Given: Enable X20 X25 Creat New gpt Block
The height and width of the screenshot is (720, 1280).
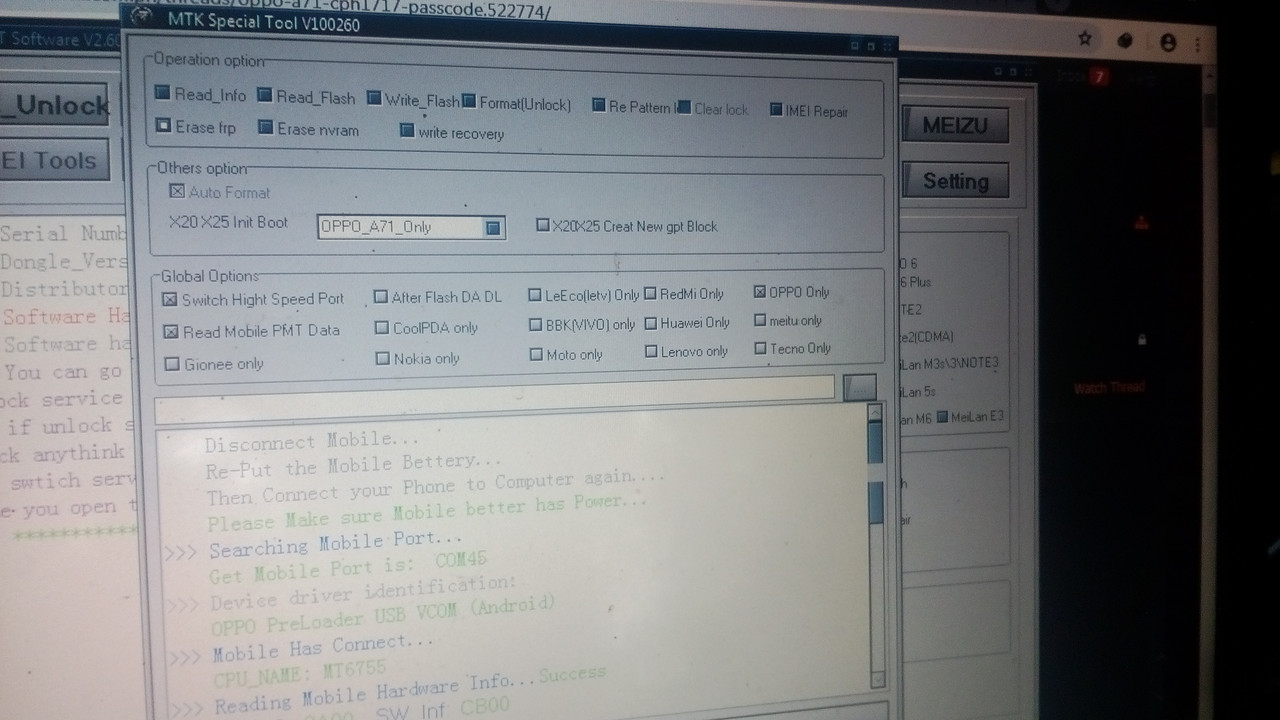Looking at the screenshot, I should tap(543, 226).
